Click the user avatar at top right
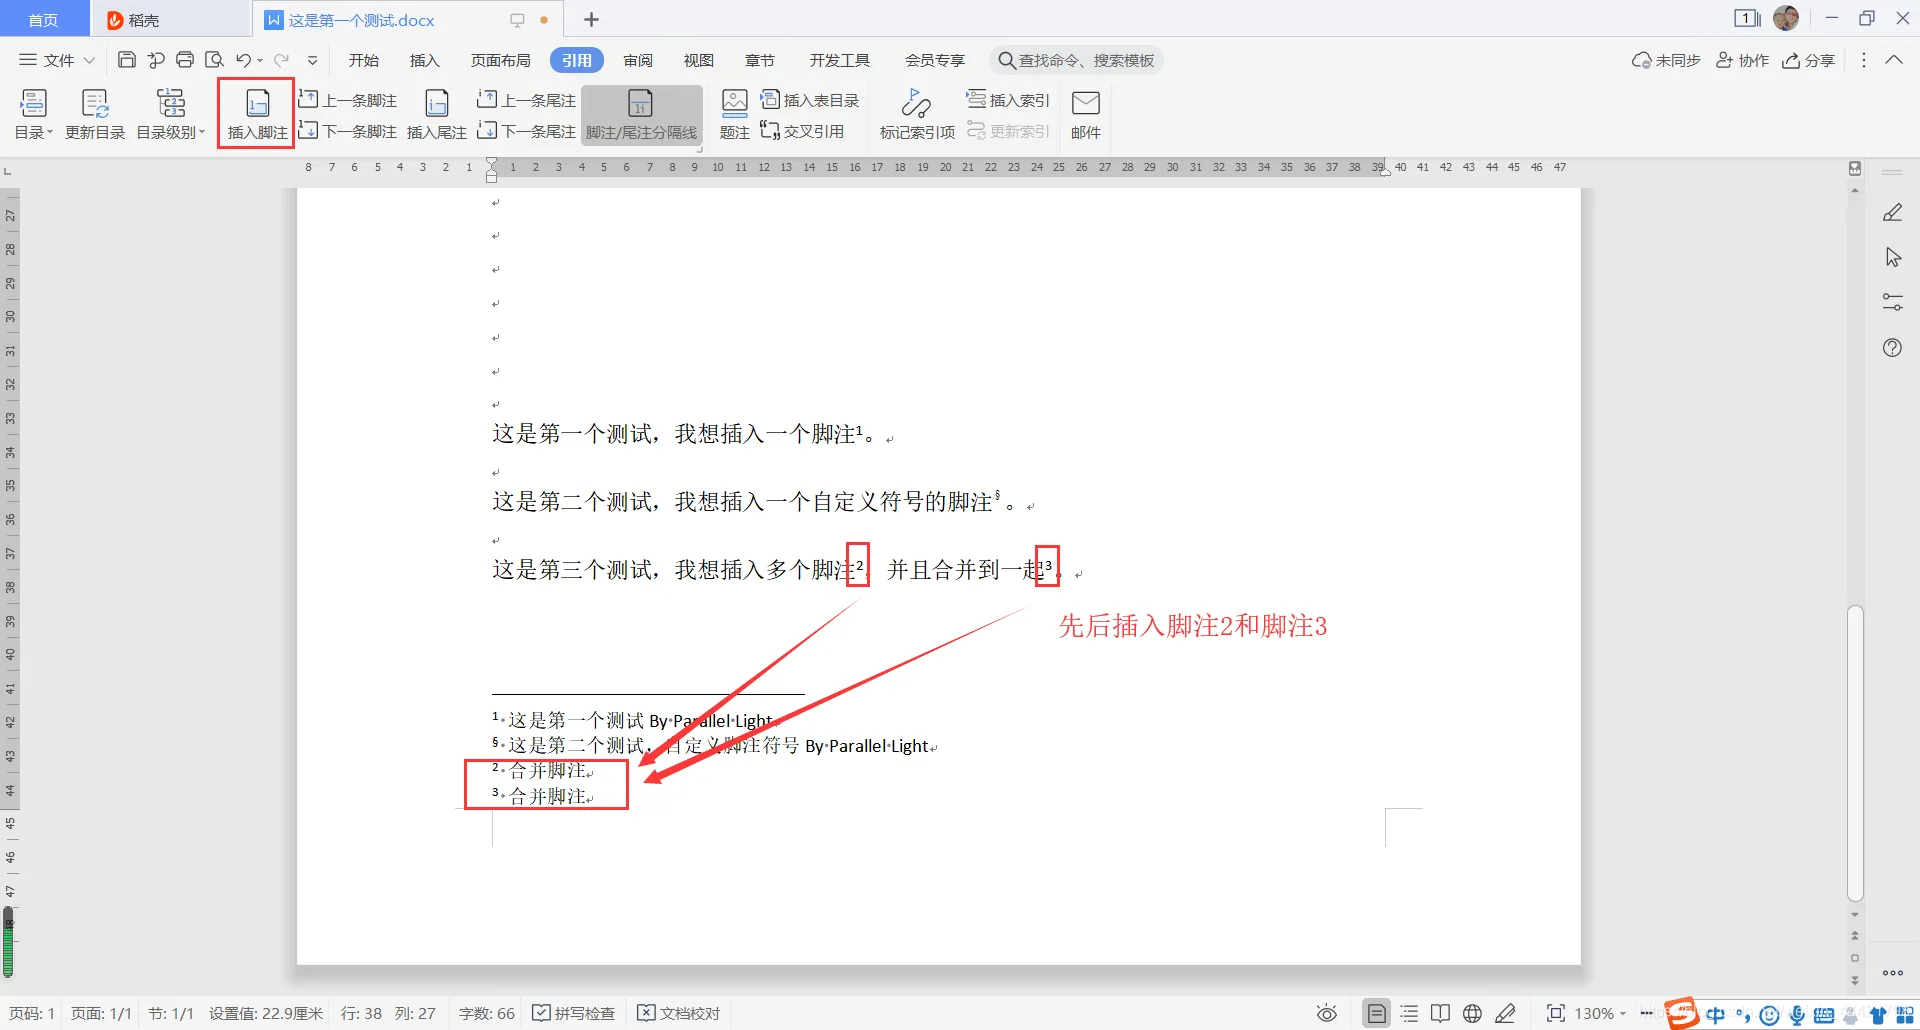The image size is (1920, 1030). (x=1786, y=18)
